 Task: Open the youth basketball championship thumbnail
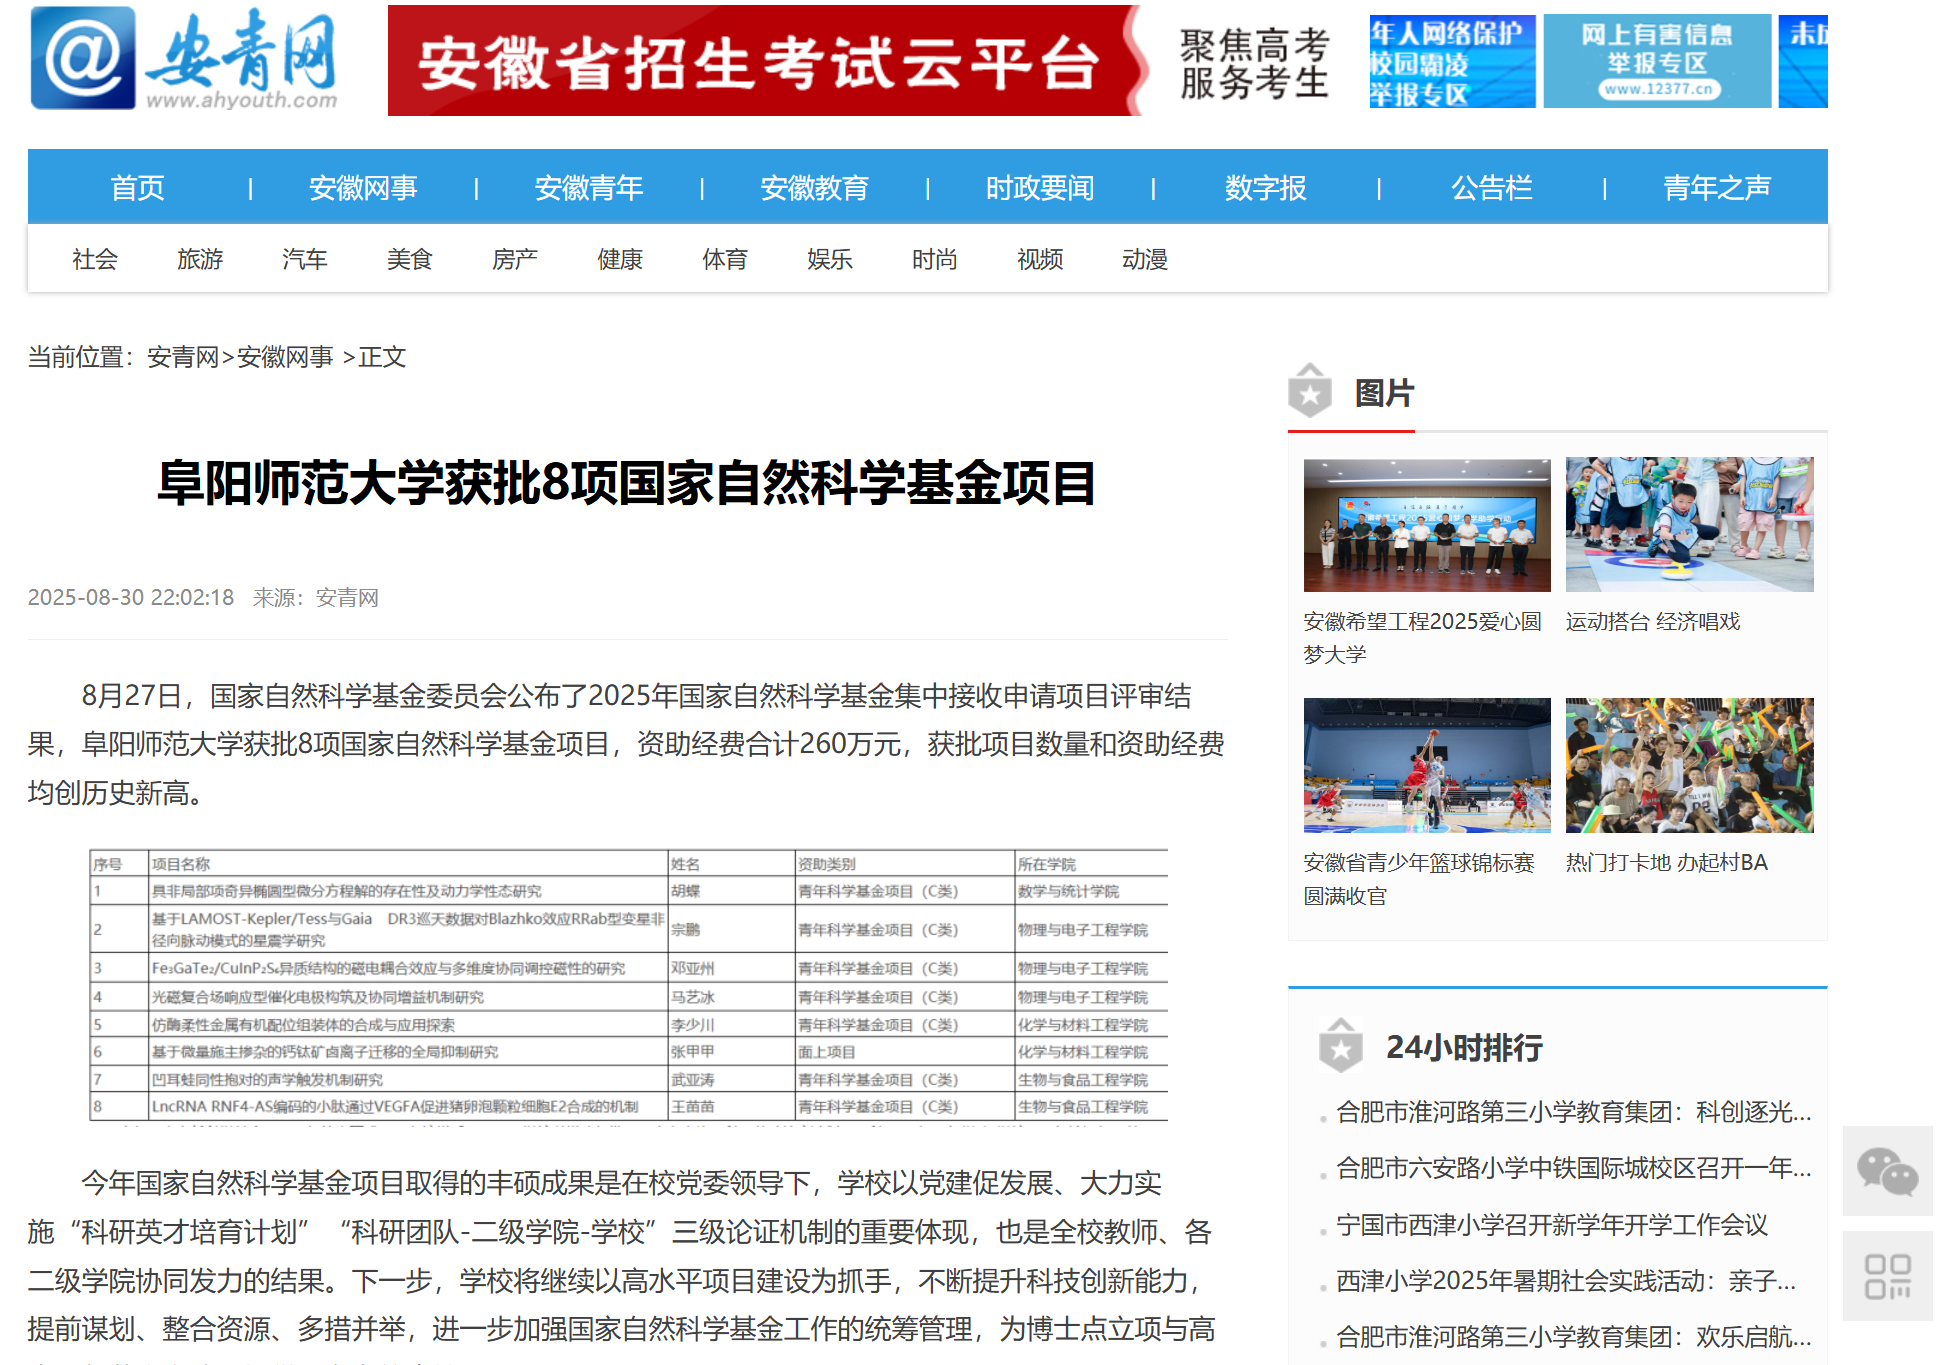pyautogui.click(x=1426, y=765)
